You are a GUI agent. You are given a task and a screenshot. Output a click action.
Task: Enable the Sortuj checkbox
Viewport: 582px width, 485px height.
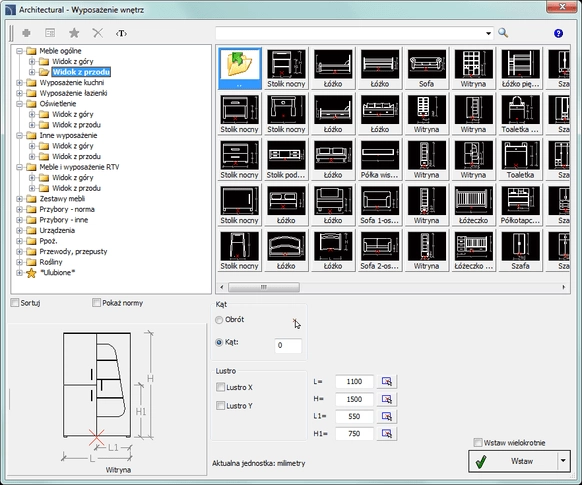click(x=15, y=303)
